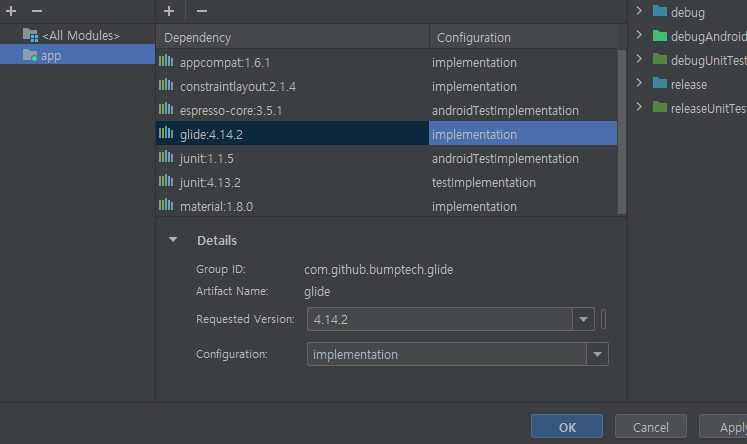Open the Configuration dropdown arrow
This screenshot has width=747, height=444.
click(597, 354)
